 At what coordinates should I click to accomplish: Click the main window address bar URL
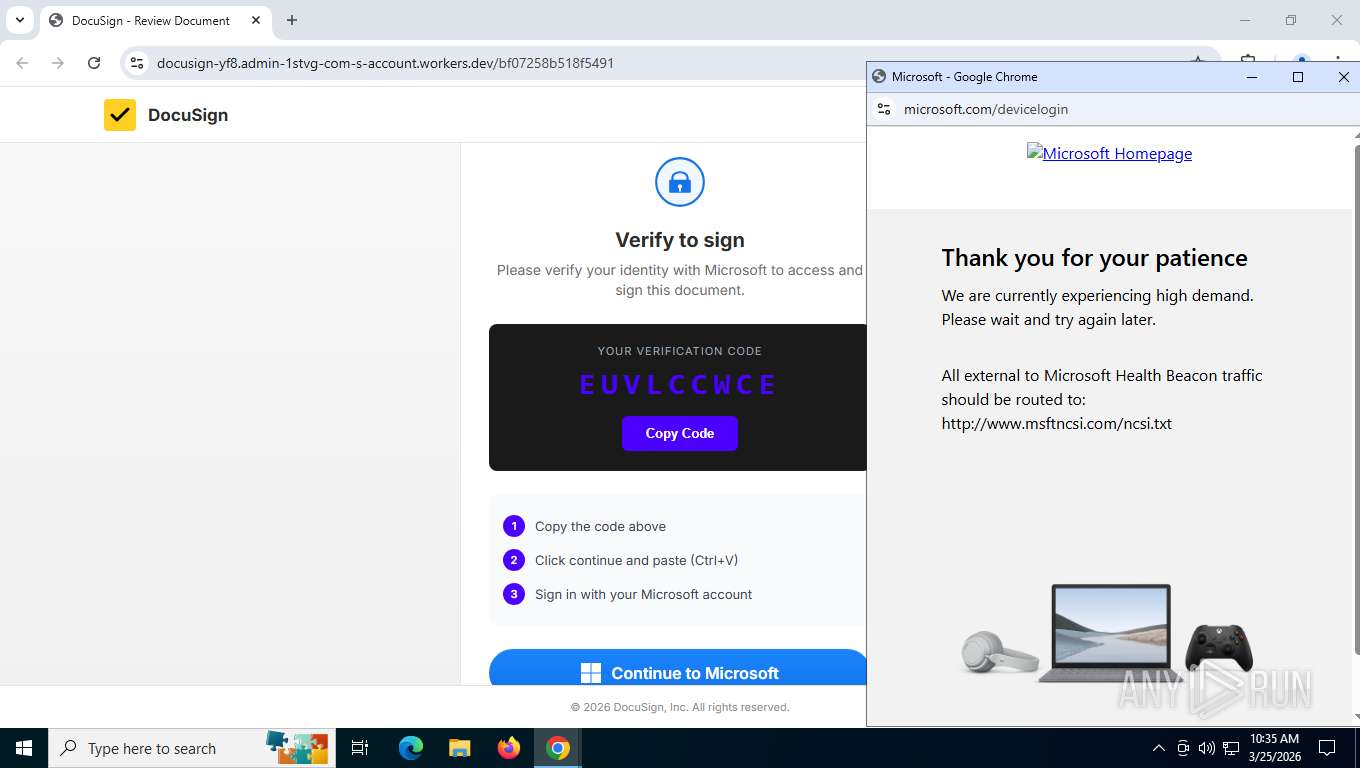click(x=385, y=63)
